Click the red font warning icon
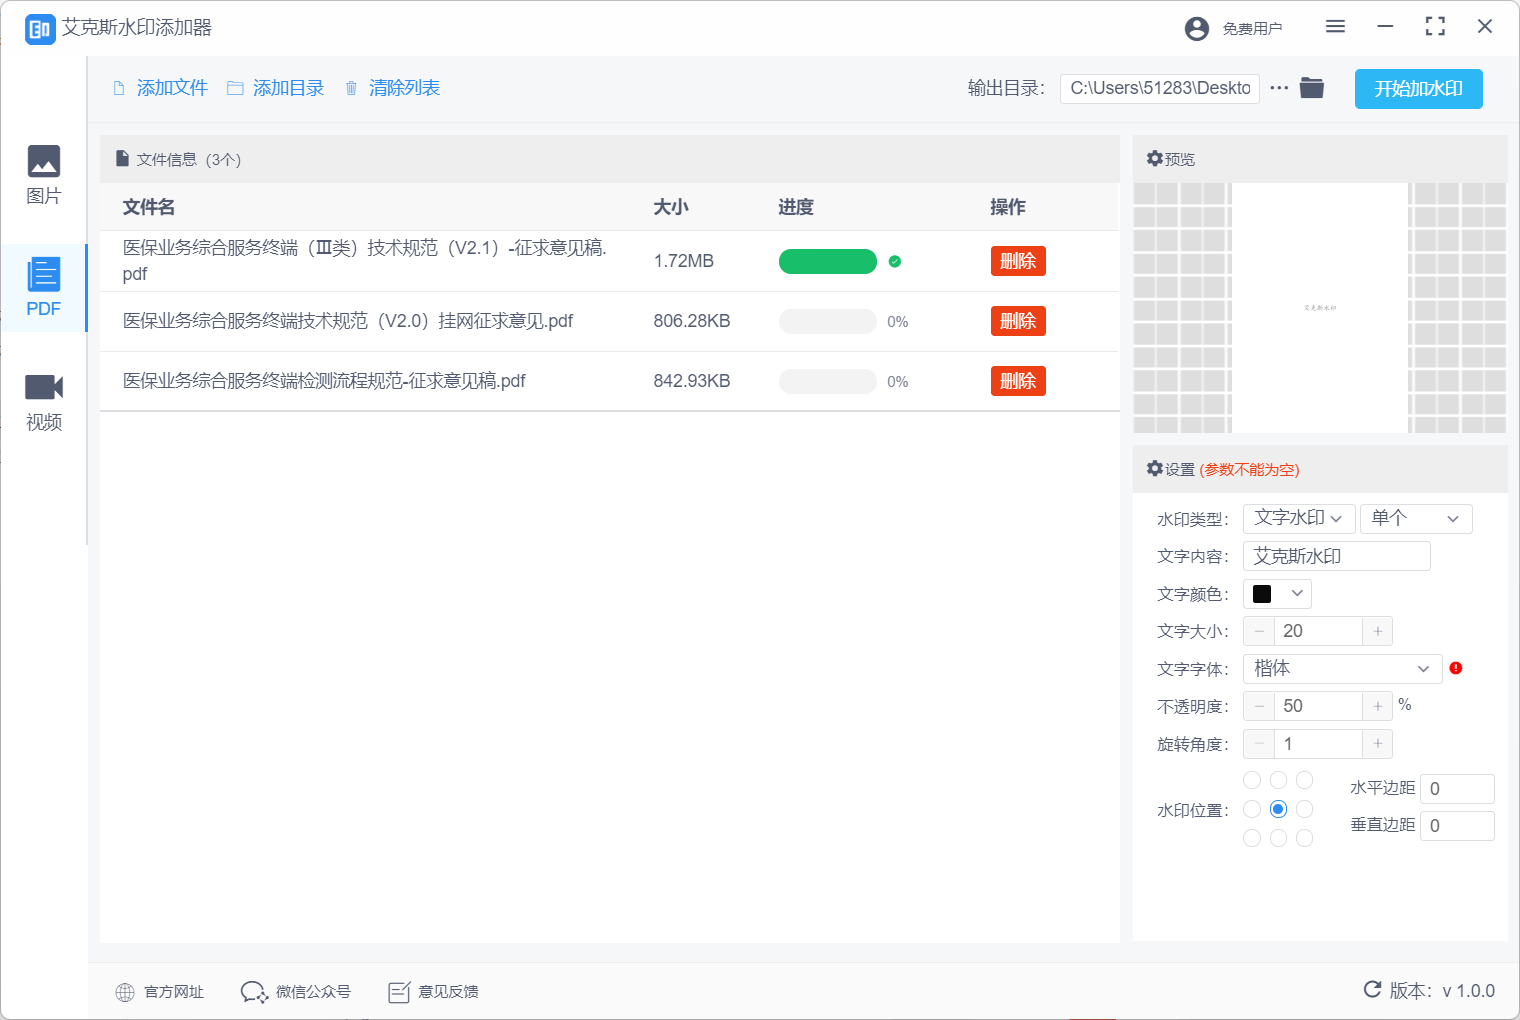The image size is (1520, 1020). coord(1456,668)
